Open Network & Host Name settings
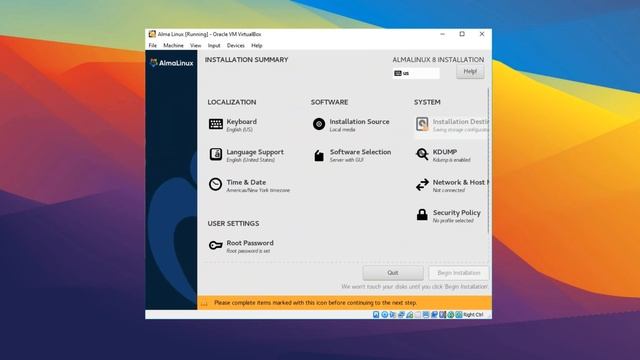Screen dimensions: 640x360 (451, 185)
